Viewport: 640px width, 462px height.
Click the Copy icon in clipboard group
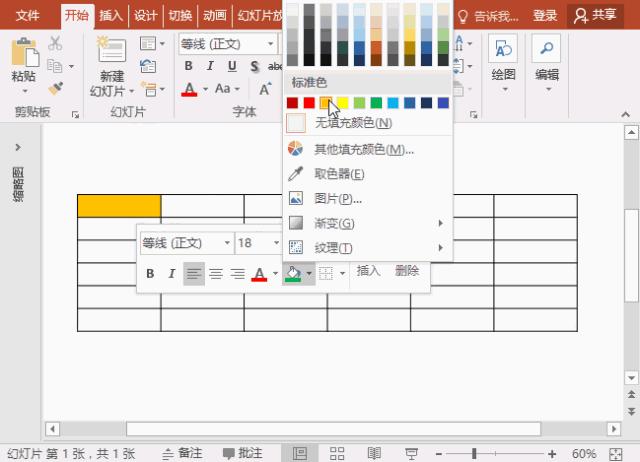click(x=55, y=66)
